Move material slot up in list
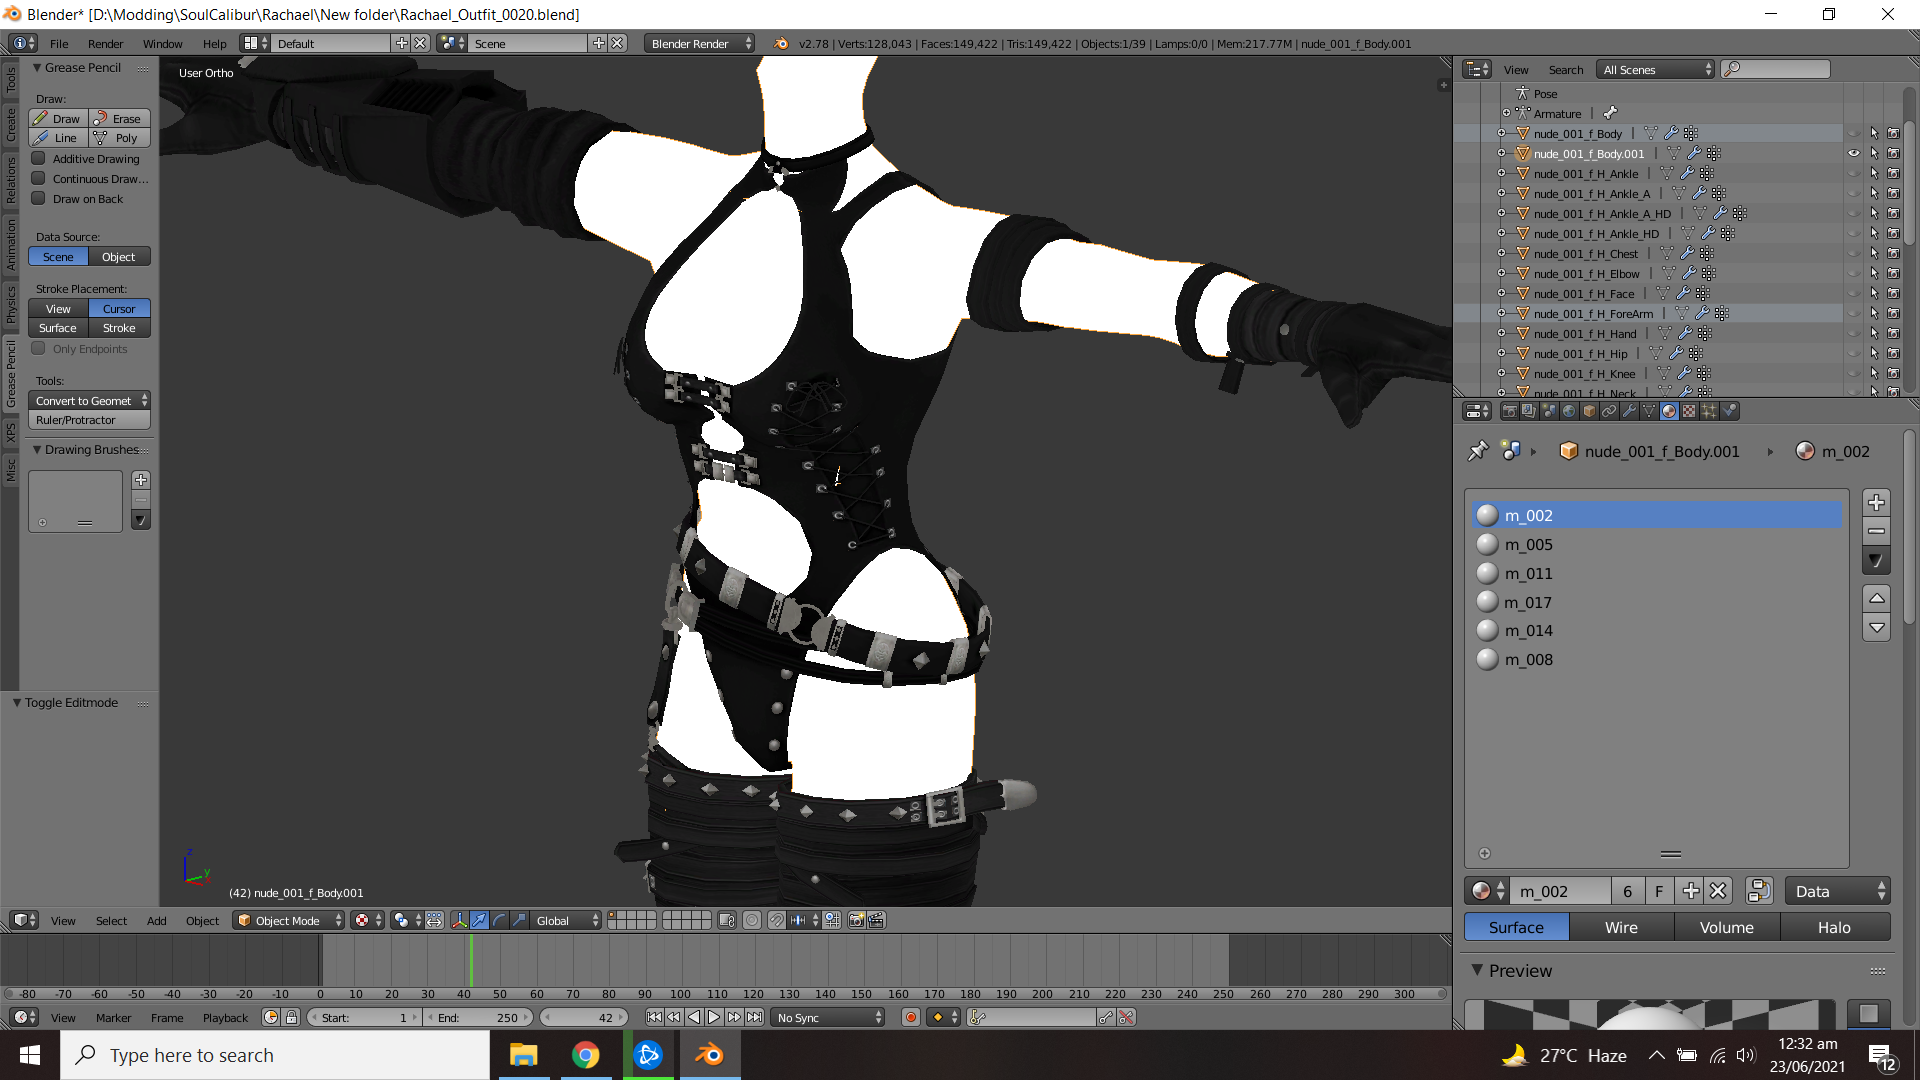This screenshot has height=1080, width=1920. [1877, 598]
